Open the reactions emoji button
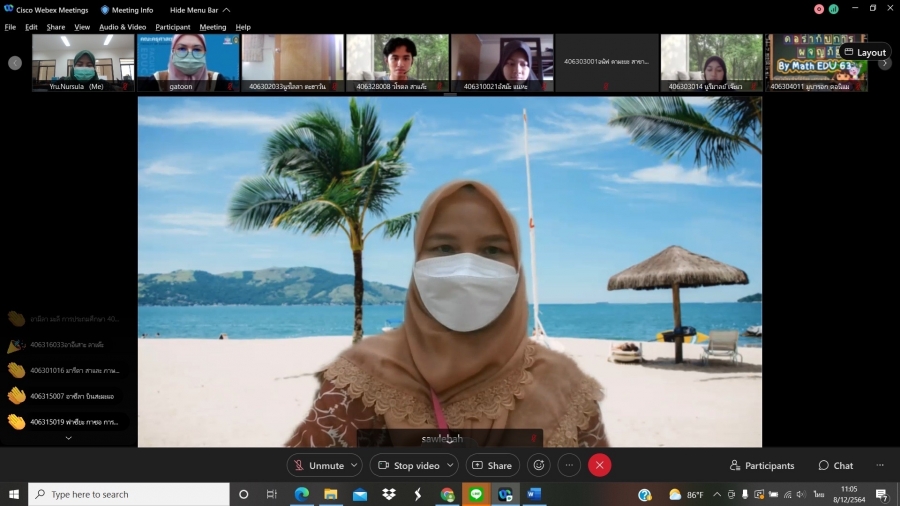900x506 pixels. point(539,465)
